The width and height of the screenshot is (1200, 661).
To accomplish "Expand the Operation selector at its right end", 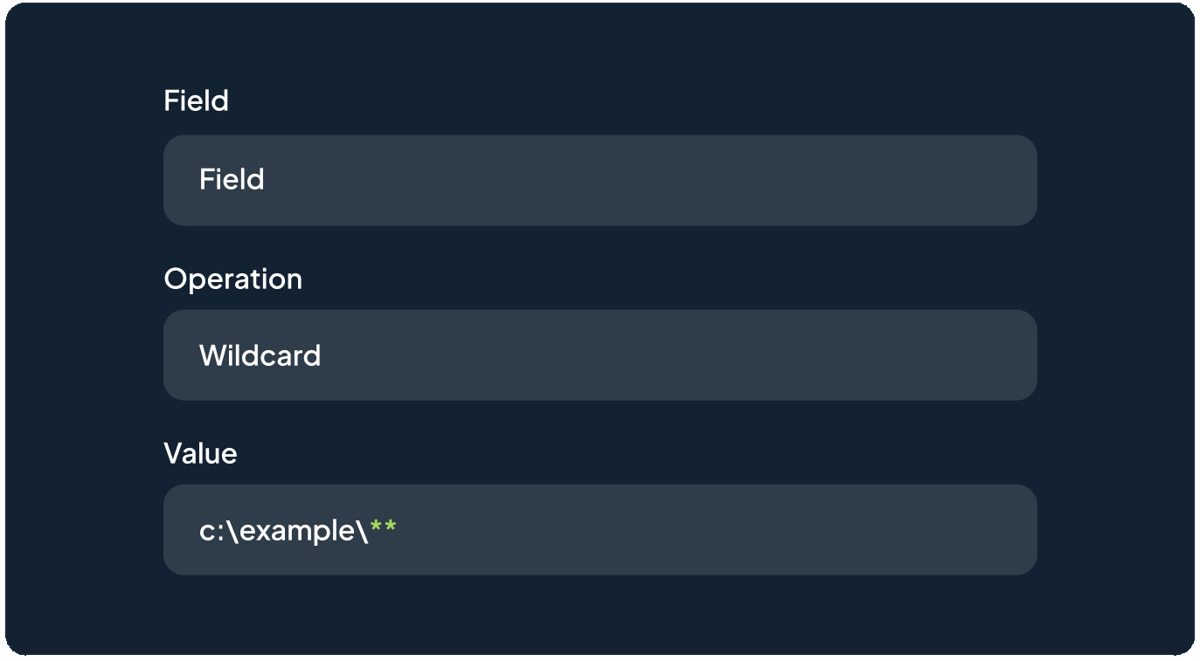I will 1000,355.
